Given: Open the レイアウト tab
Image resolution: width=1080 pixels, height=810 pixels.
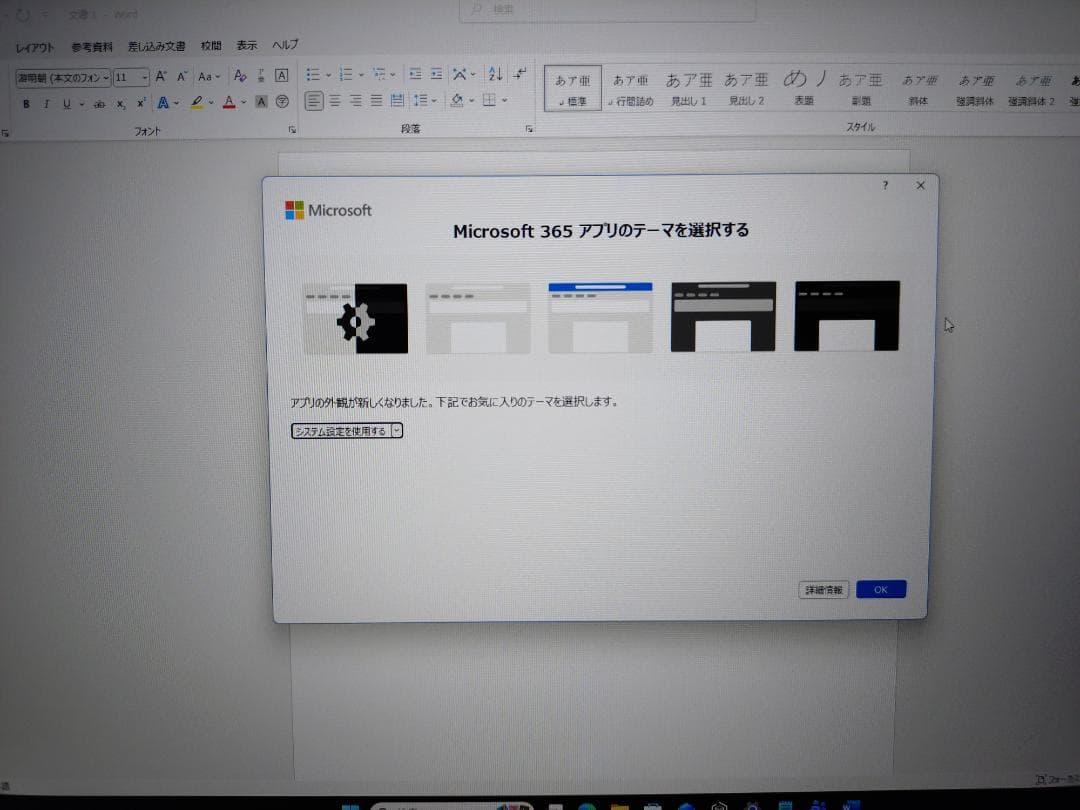Looking at the screenshot, I should click(x=34, y=48).
